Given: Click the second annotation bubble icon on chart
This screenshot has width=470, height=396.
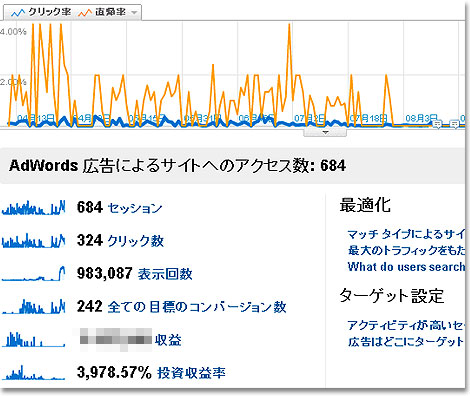Looking at the screenshot, I should [454, 124].
